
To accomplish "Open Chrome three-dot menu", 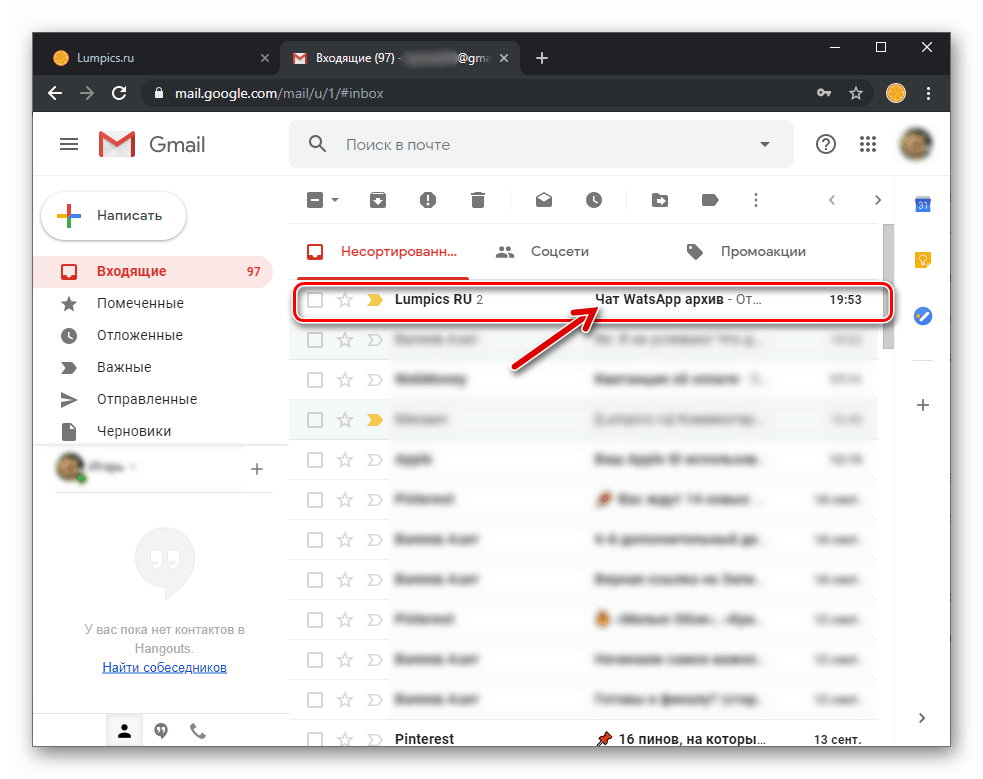I will (x=928, y=93).
